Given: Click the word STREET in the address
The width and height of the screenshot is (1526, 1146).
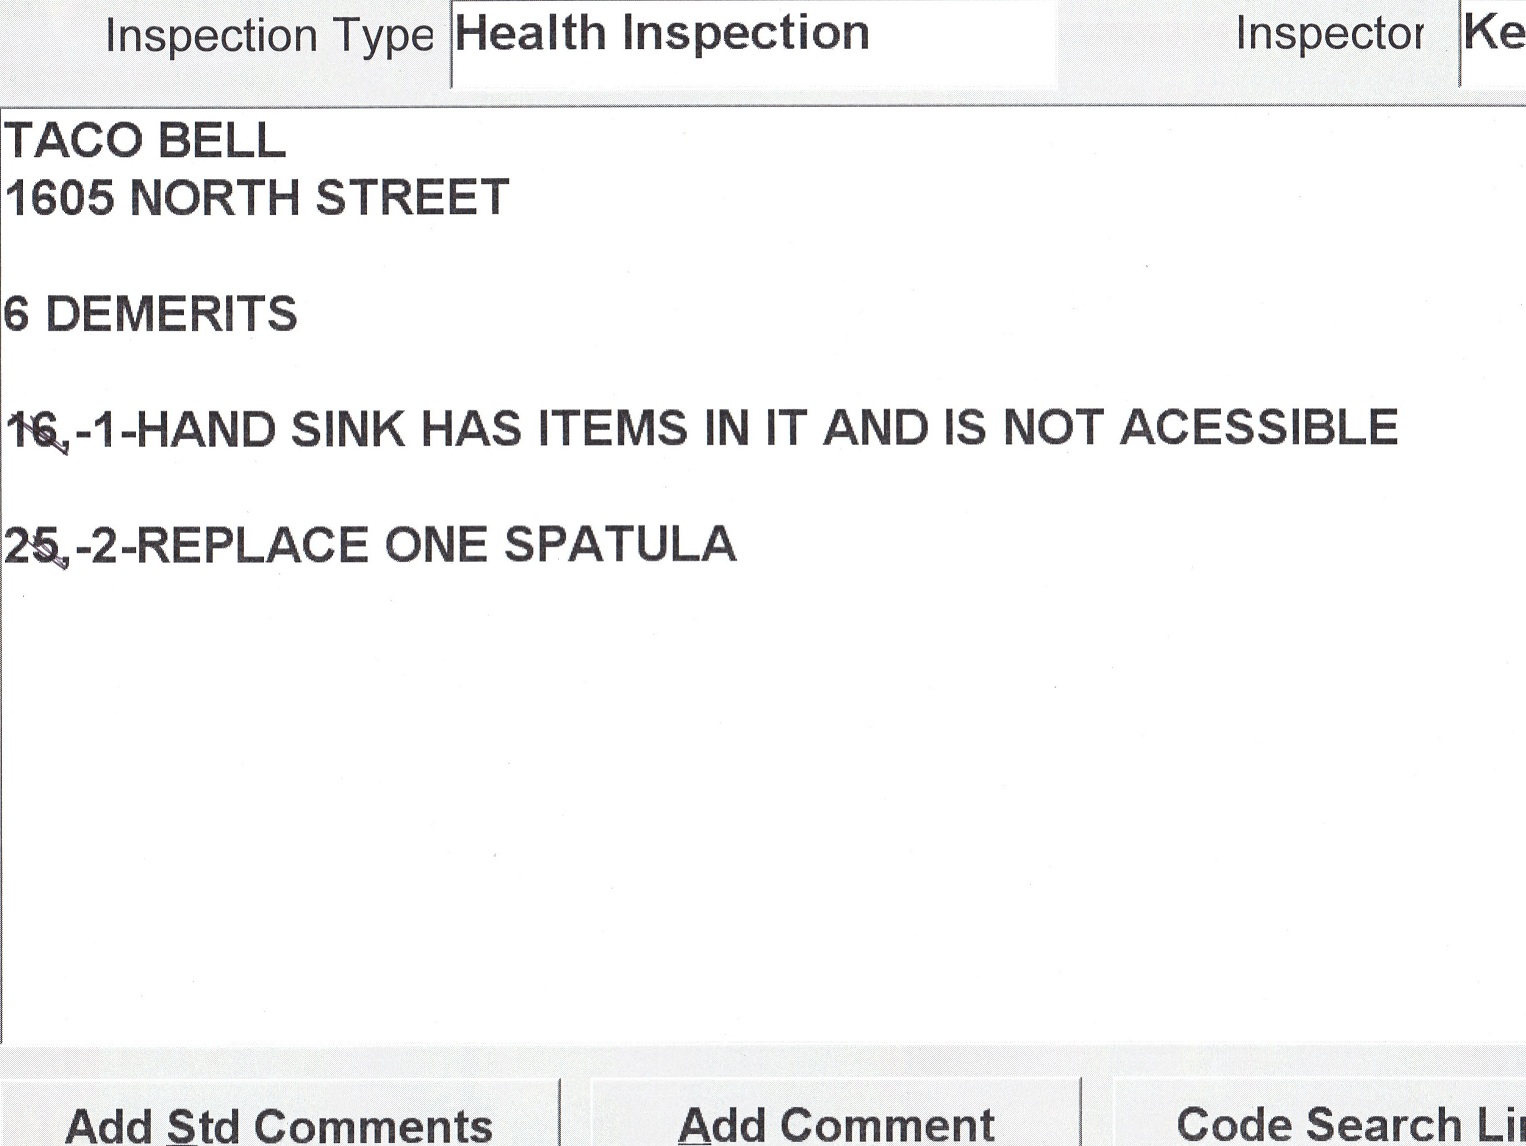Looking at the screenshot, I should pos(412,198).
